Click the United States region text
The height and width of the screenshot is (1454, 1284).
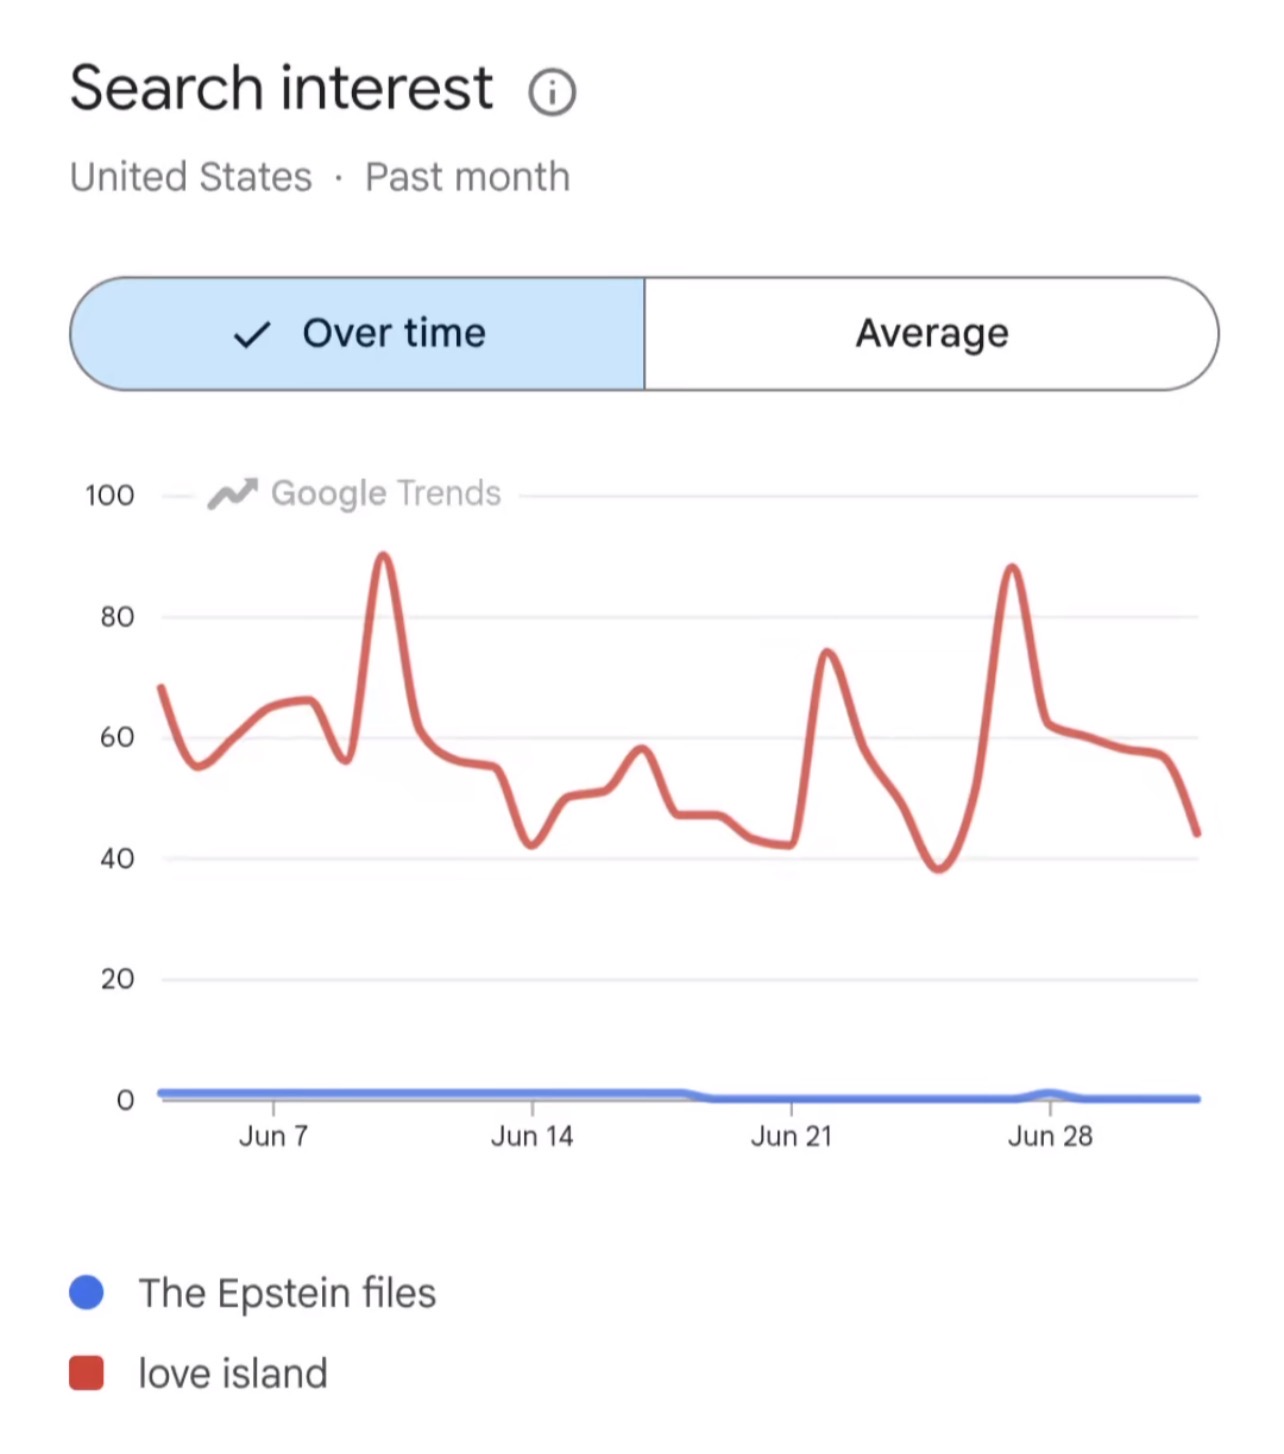click(191, 177)
